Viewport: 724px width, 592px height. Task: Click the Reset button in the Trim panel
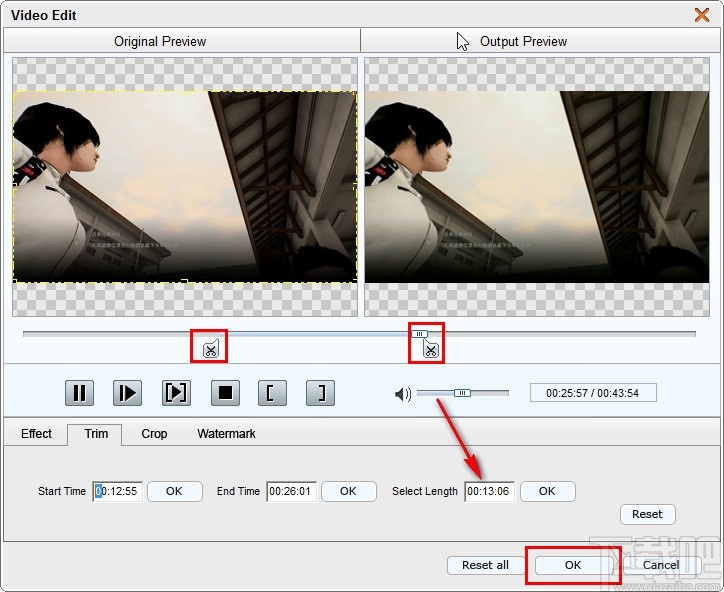pos(647,514)
